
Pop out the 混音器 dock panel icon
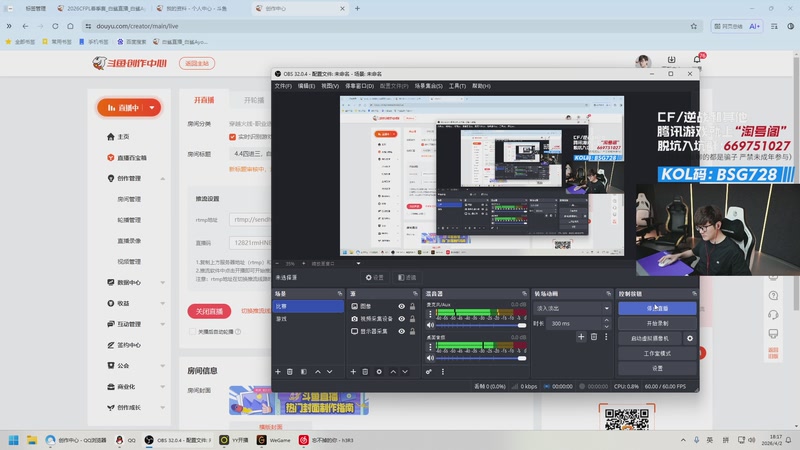click(524, 294)
